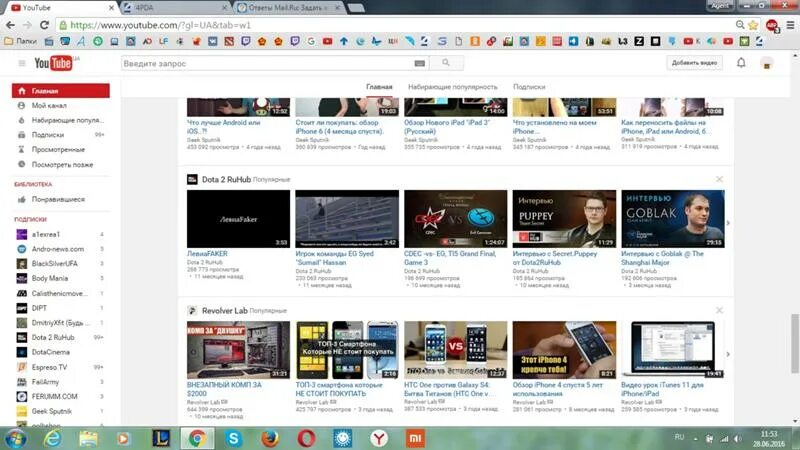The image size is (800, 450).
Task: Play the Goblak interview thumbnail
Action: (673, 219)
